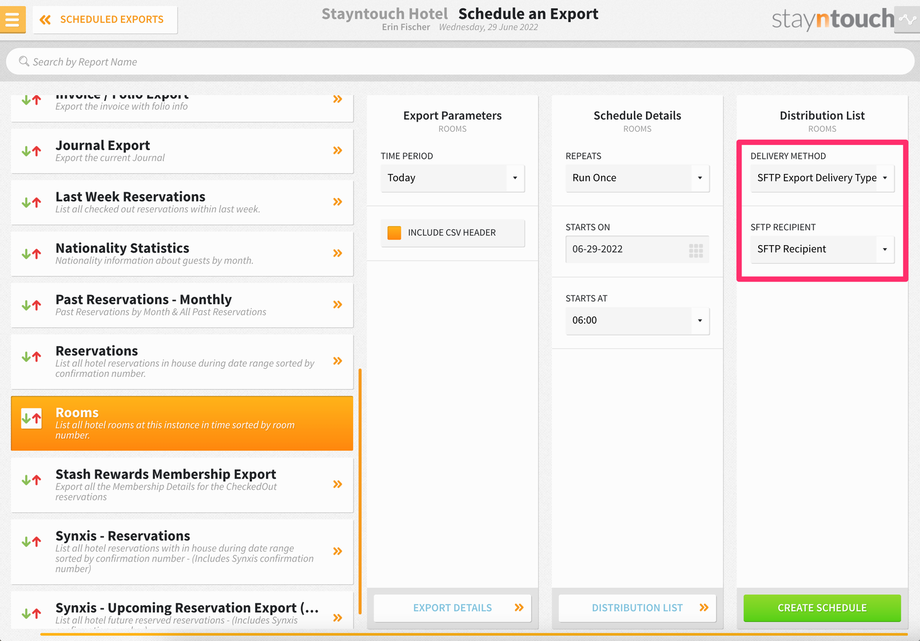Screen dimensions: 920x641
Task: Open the Repeats dropdown showing Run Once
Action: click(637, 178)
